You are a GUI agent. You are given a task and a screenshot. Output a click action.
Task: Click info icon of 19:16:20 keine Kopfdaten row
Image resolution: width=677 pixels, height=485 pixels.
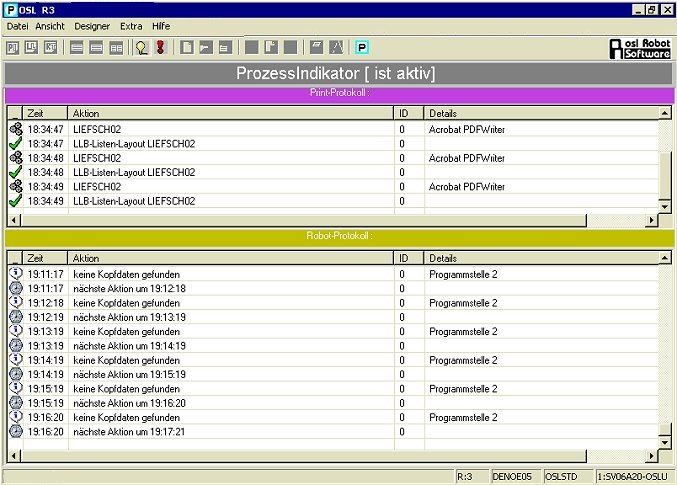tap(16, 417)
